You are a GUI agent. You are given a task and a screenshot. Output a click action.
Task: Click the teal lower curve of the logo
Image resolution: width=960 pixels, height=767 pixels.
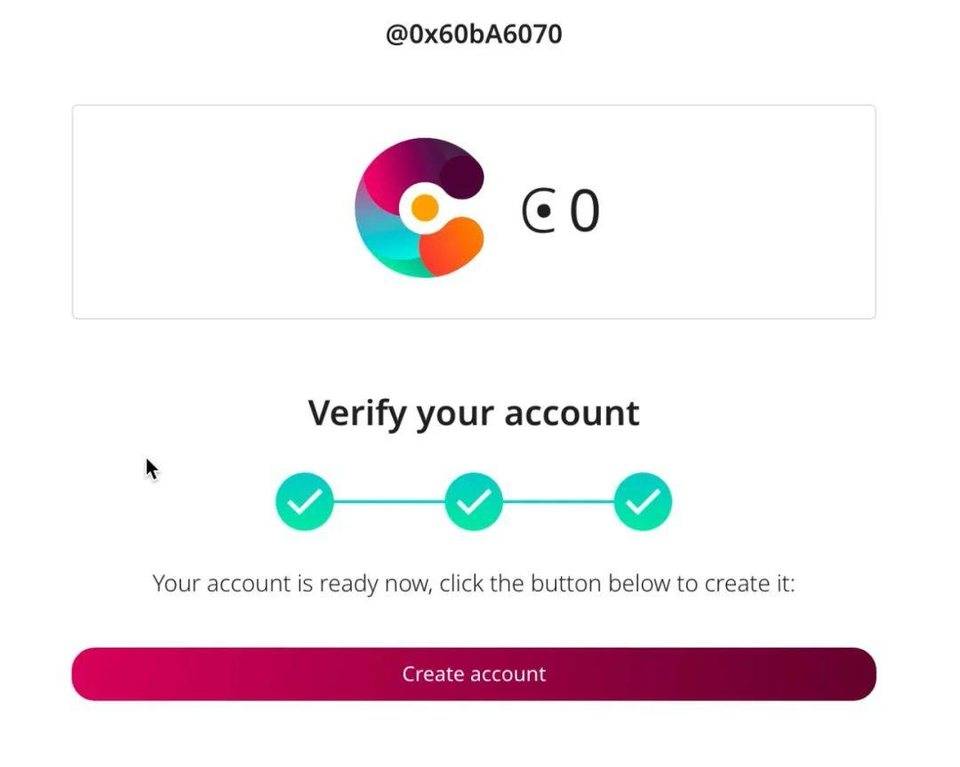point(386,245)
